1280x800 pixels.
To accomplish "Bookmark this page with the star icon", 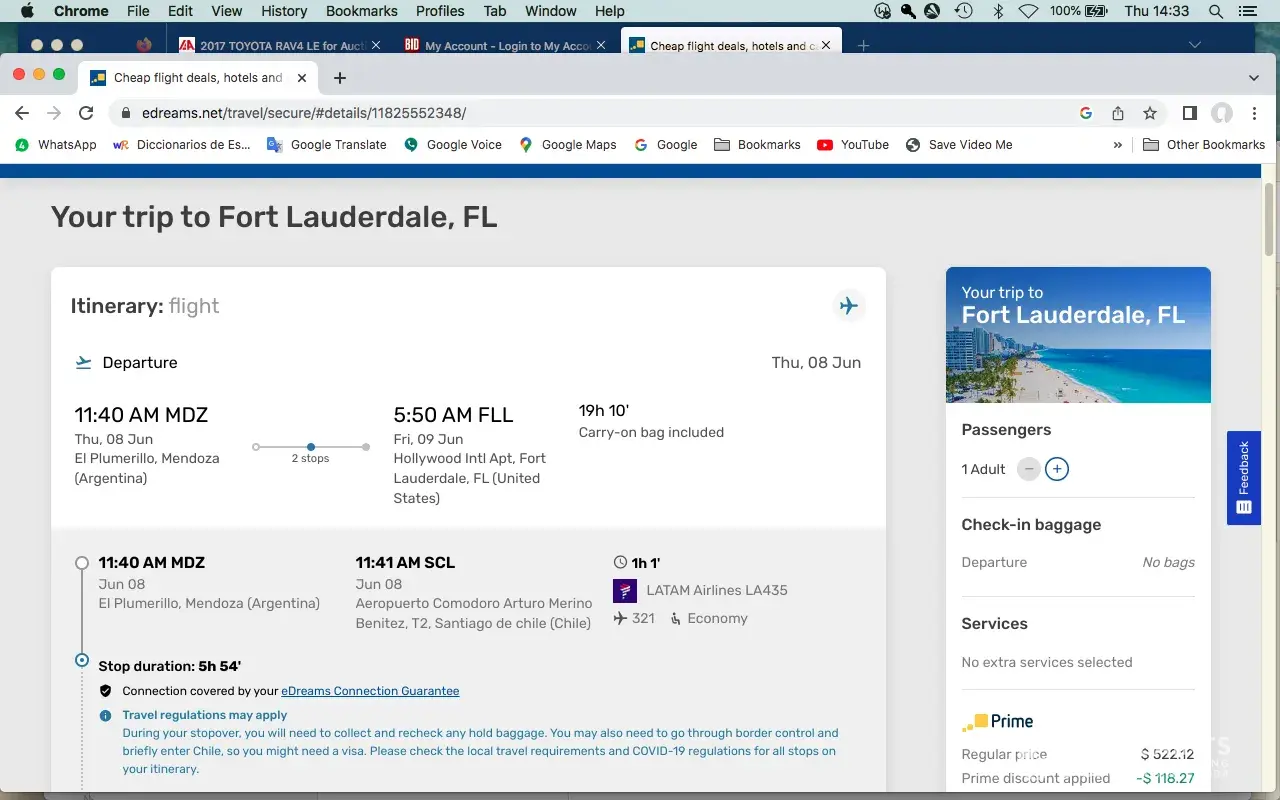I will [x=1150, y=113].
